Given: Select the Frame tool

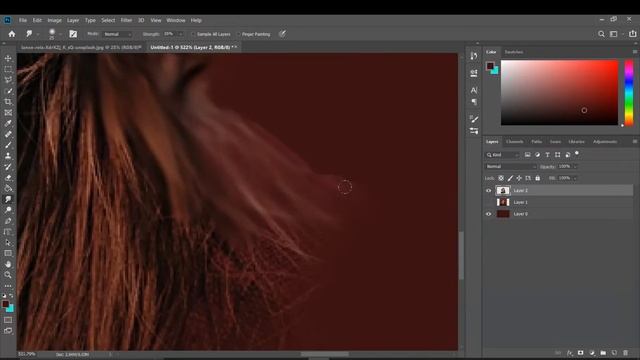Looking at the screenshot, I should click(8, 113).
